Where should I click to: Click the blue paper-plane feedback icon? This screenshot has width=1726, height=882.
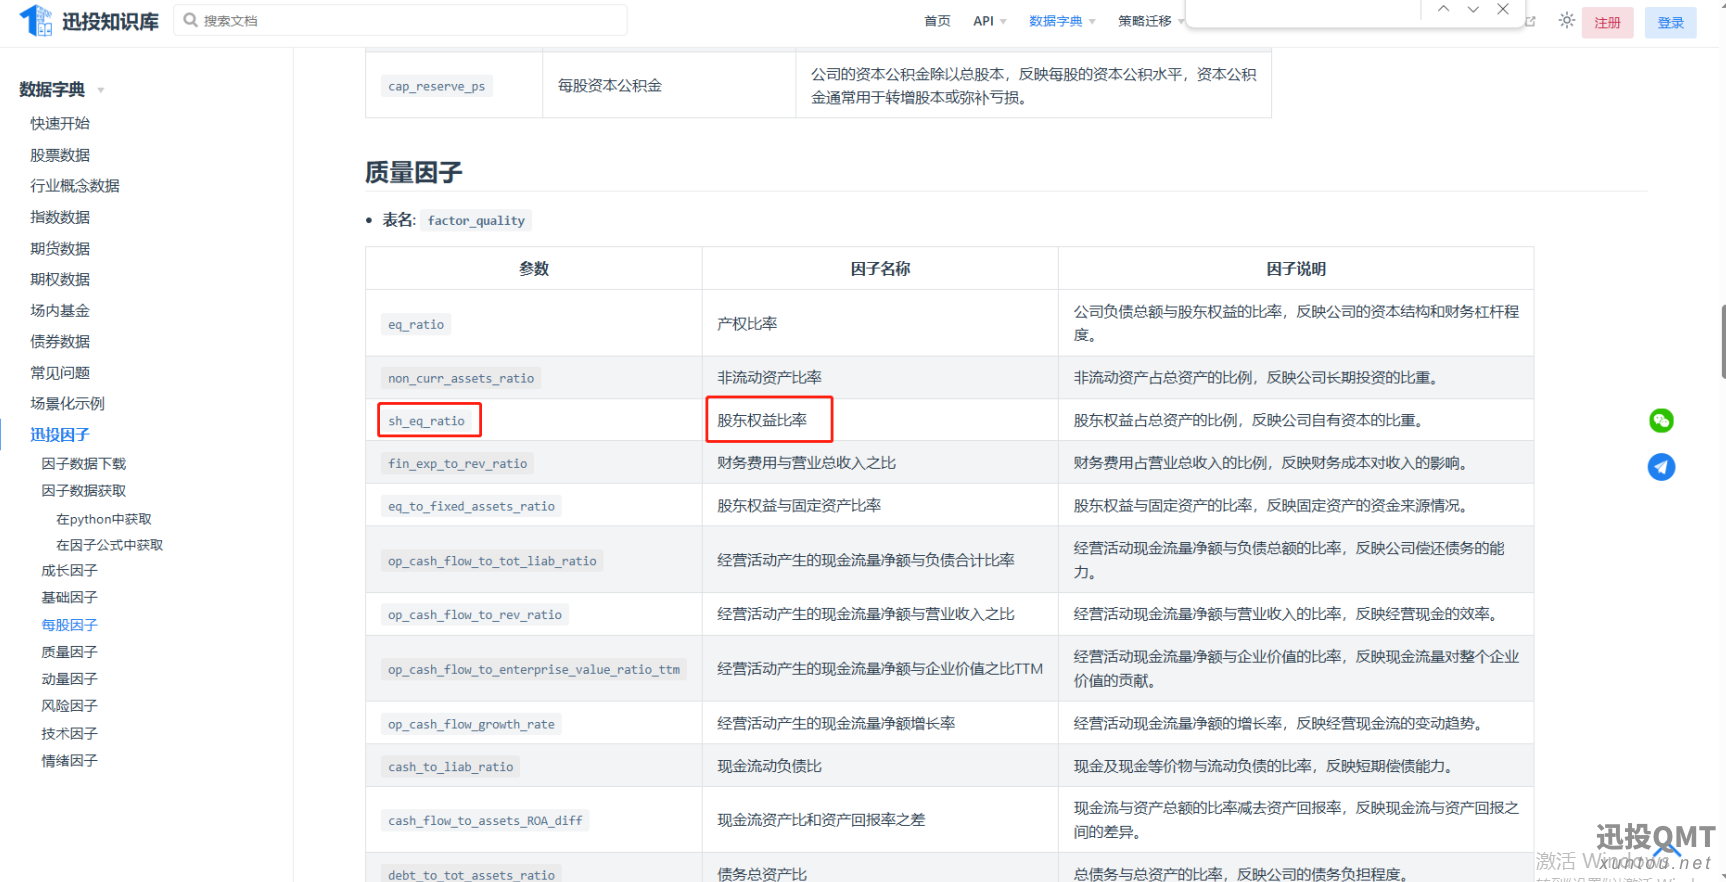1661,467
